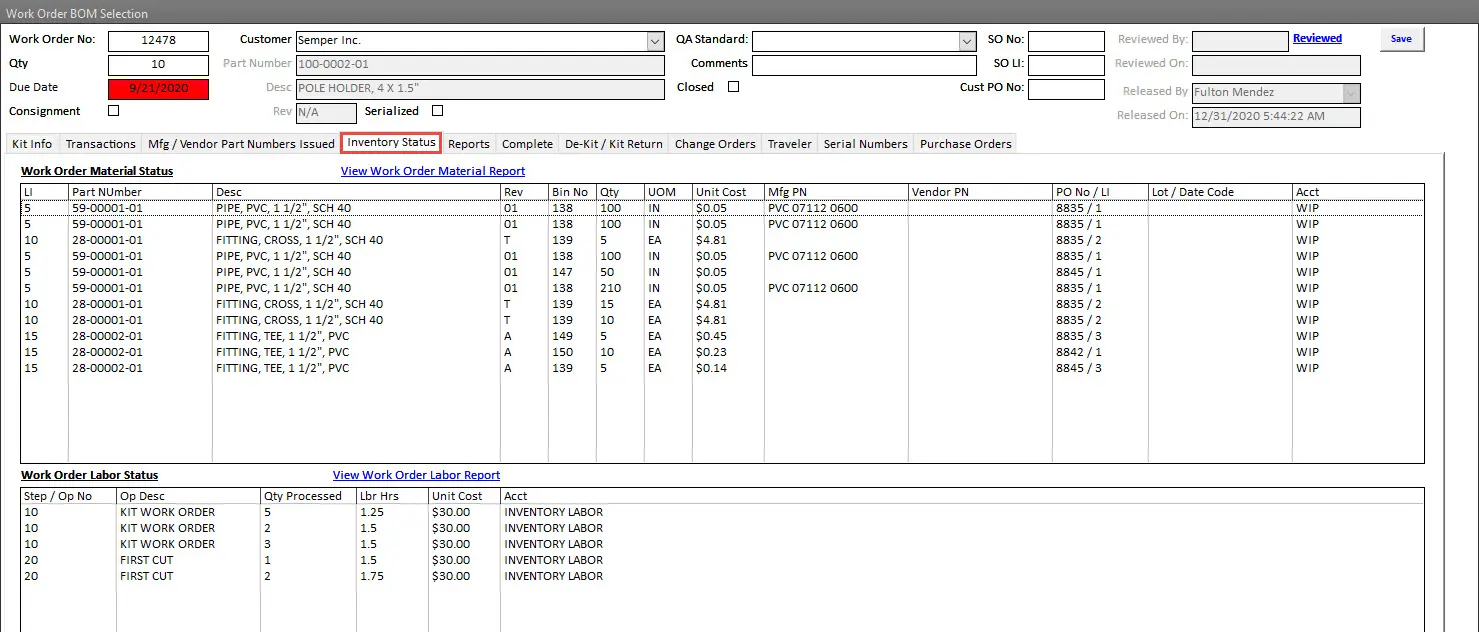Check the Closed checkbox

click(x=733, y=87)
